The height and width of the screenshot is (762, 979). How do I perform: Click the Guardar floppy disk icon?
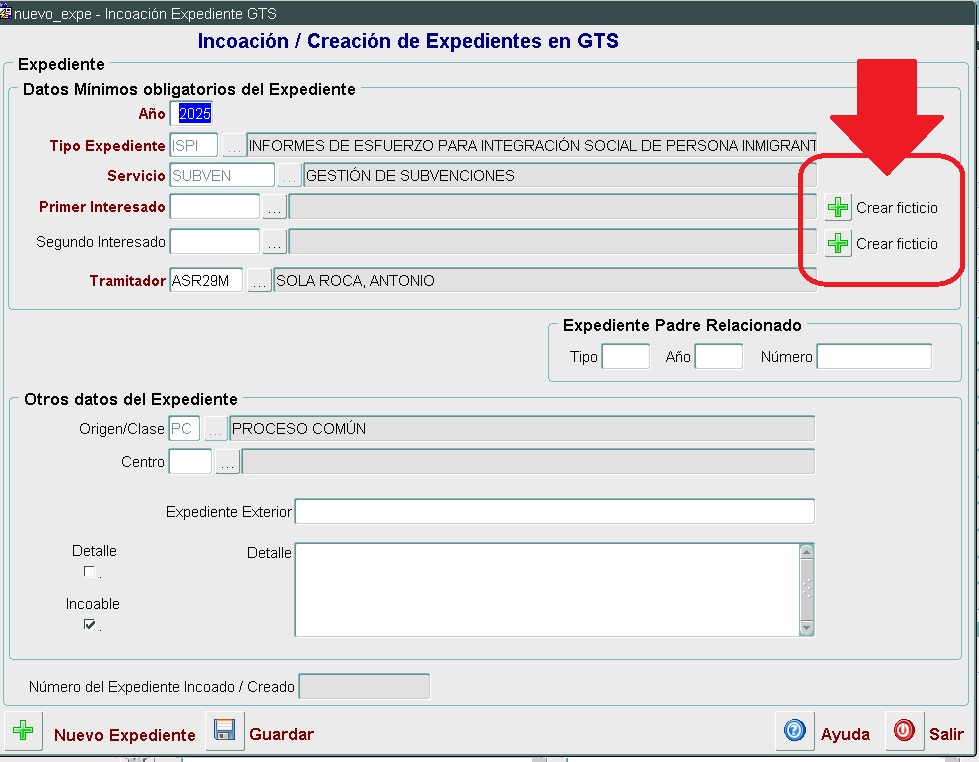(225, 732)
